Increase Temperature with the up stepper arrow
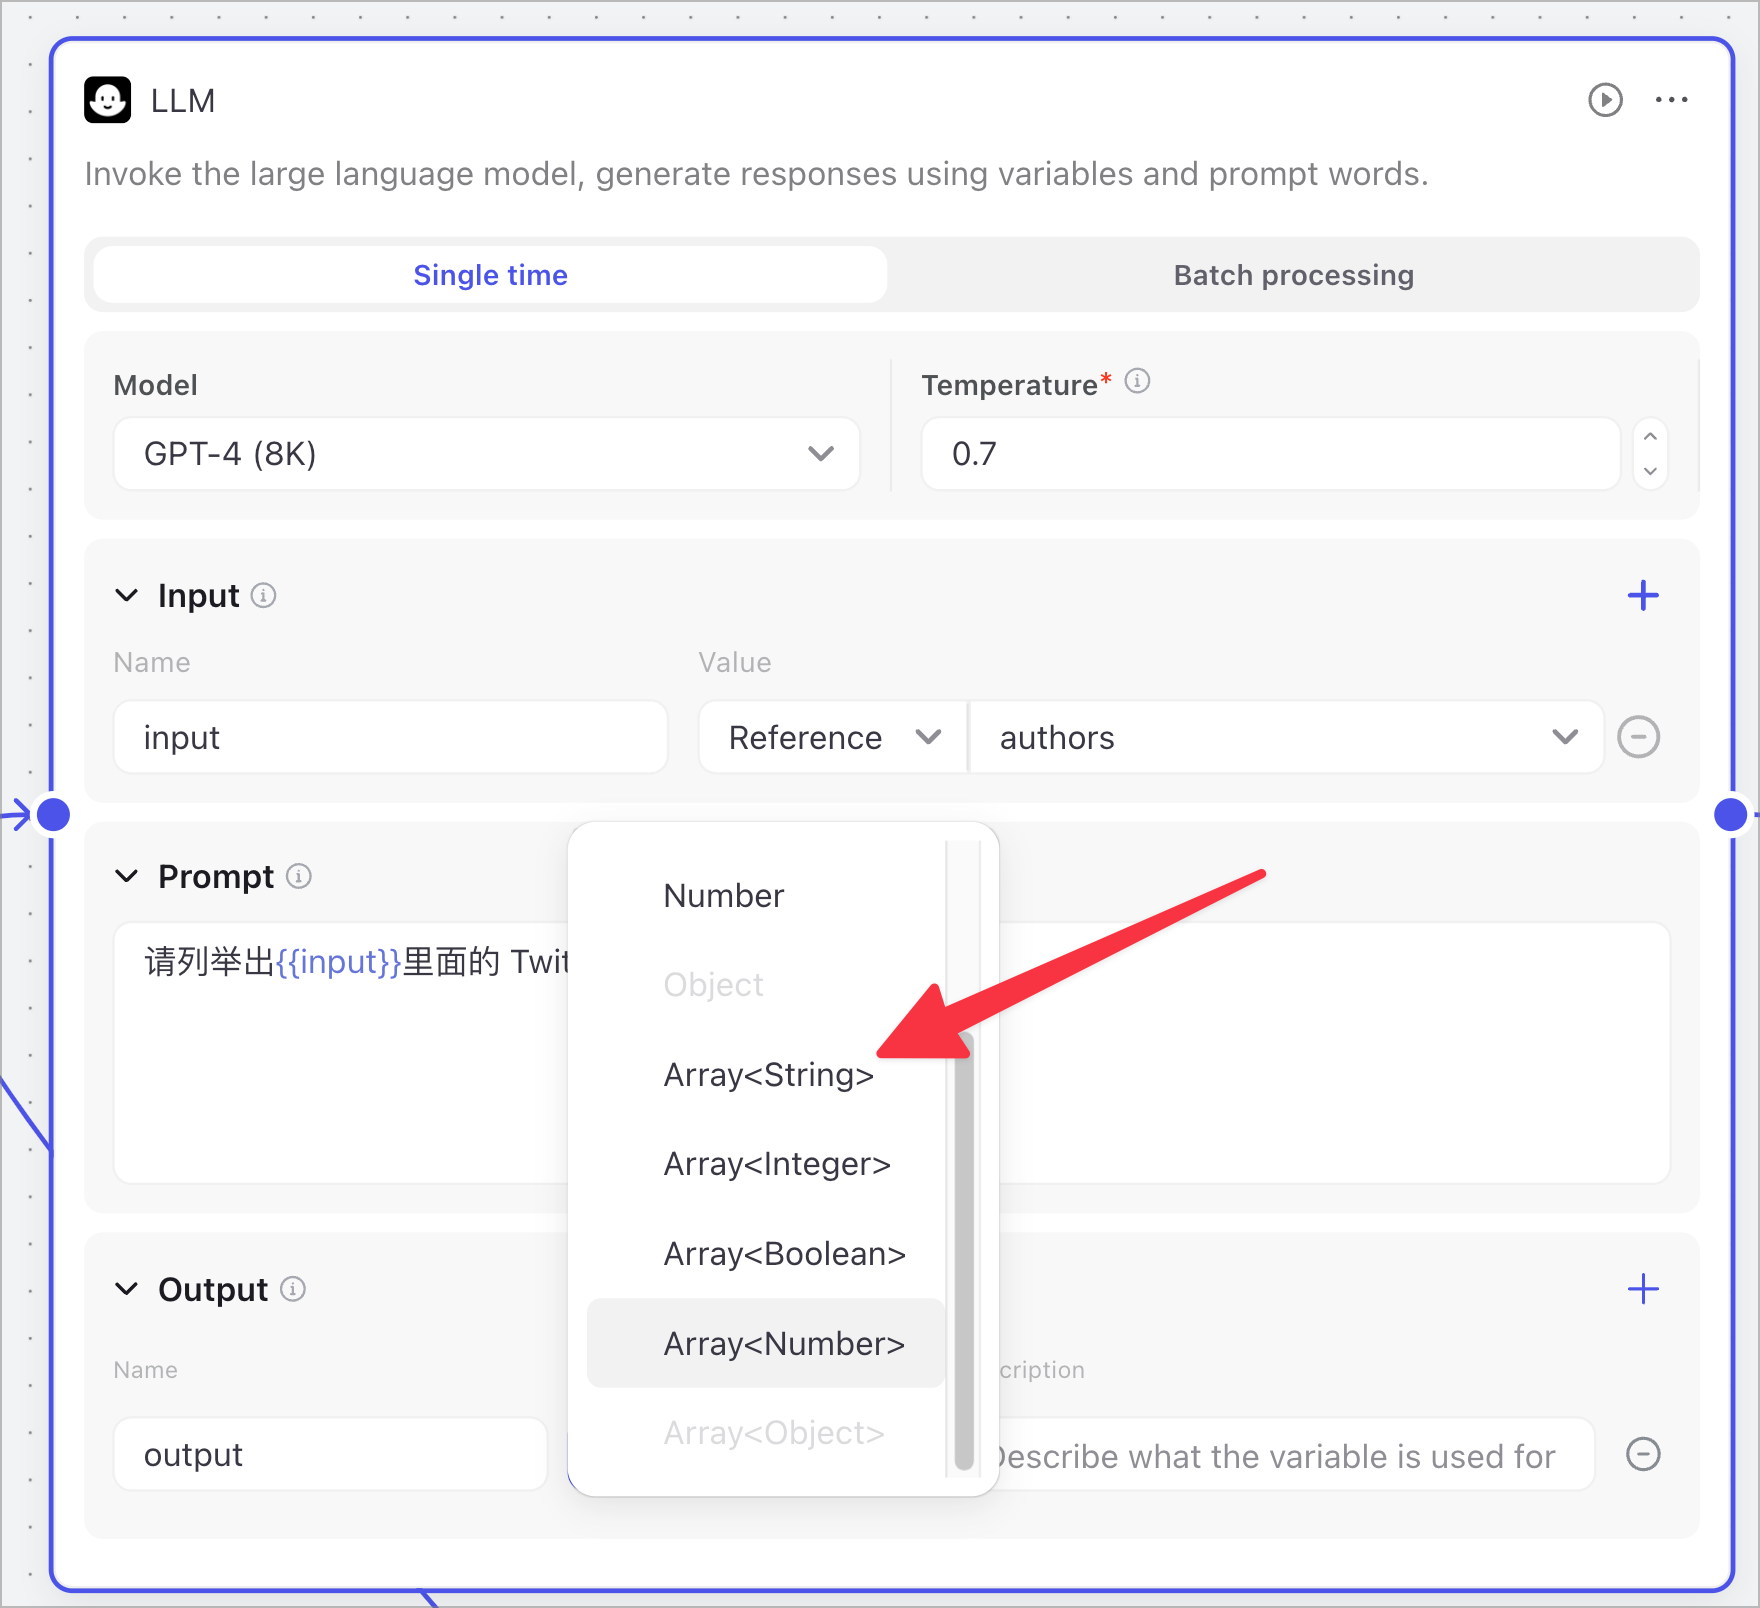 point(1650,437)
